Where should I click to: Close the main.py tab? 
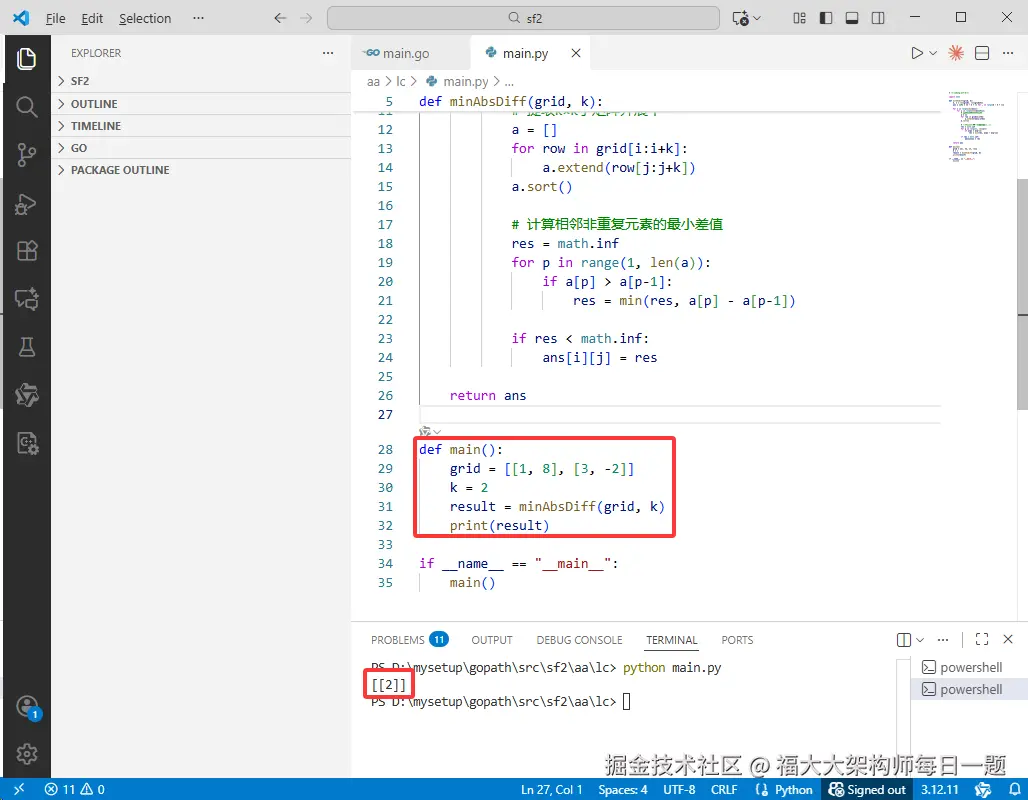coord(576,53)
